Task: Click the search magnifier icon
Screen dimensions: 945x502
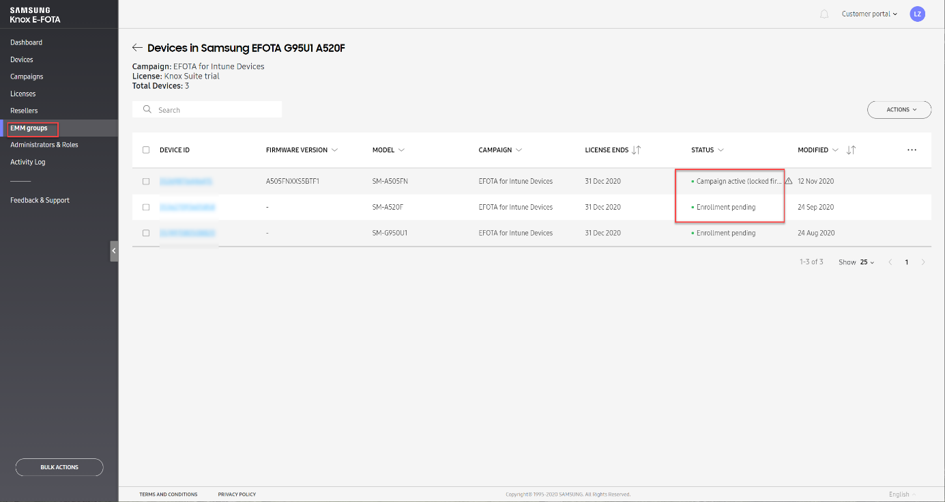Action: pos(147,110)
